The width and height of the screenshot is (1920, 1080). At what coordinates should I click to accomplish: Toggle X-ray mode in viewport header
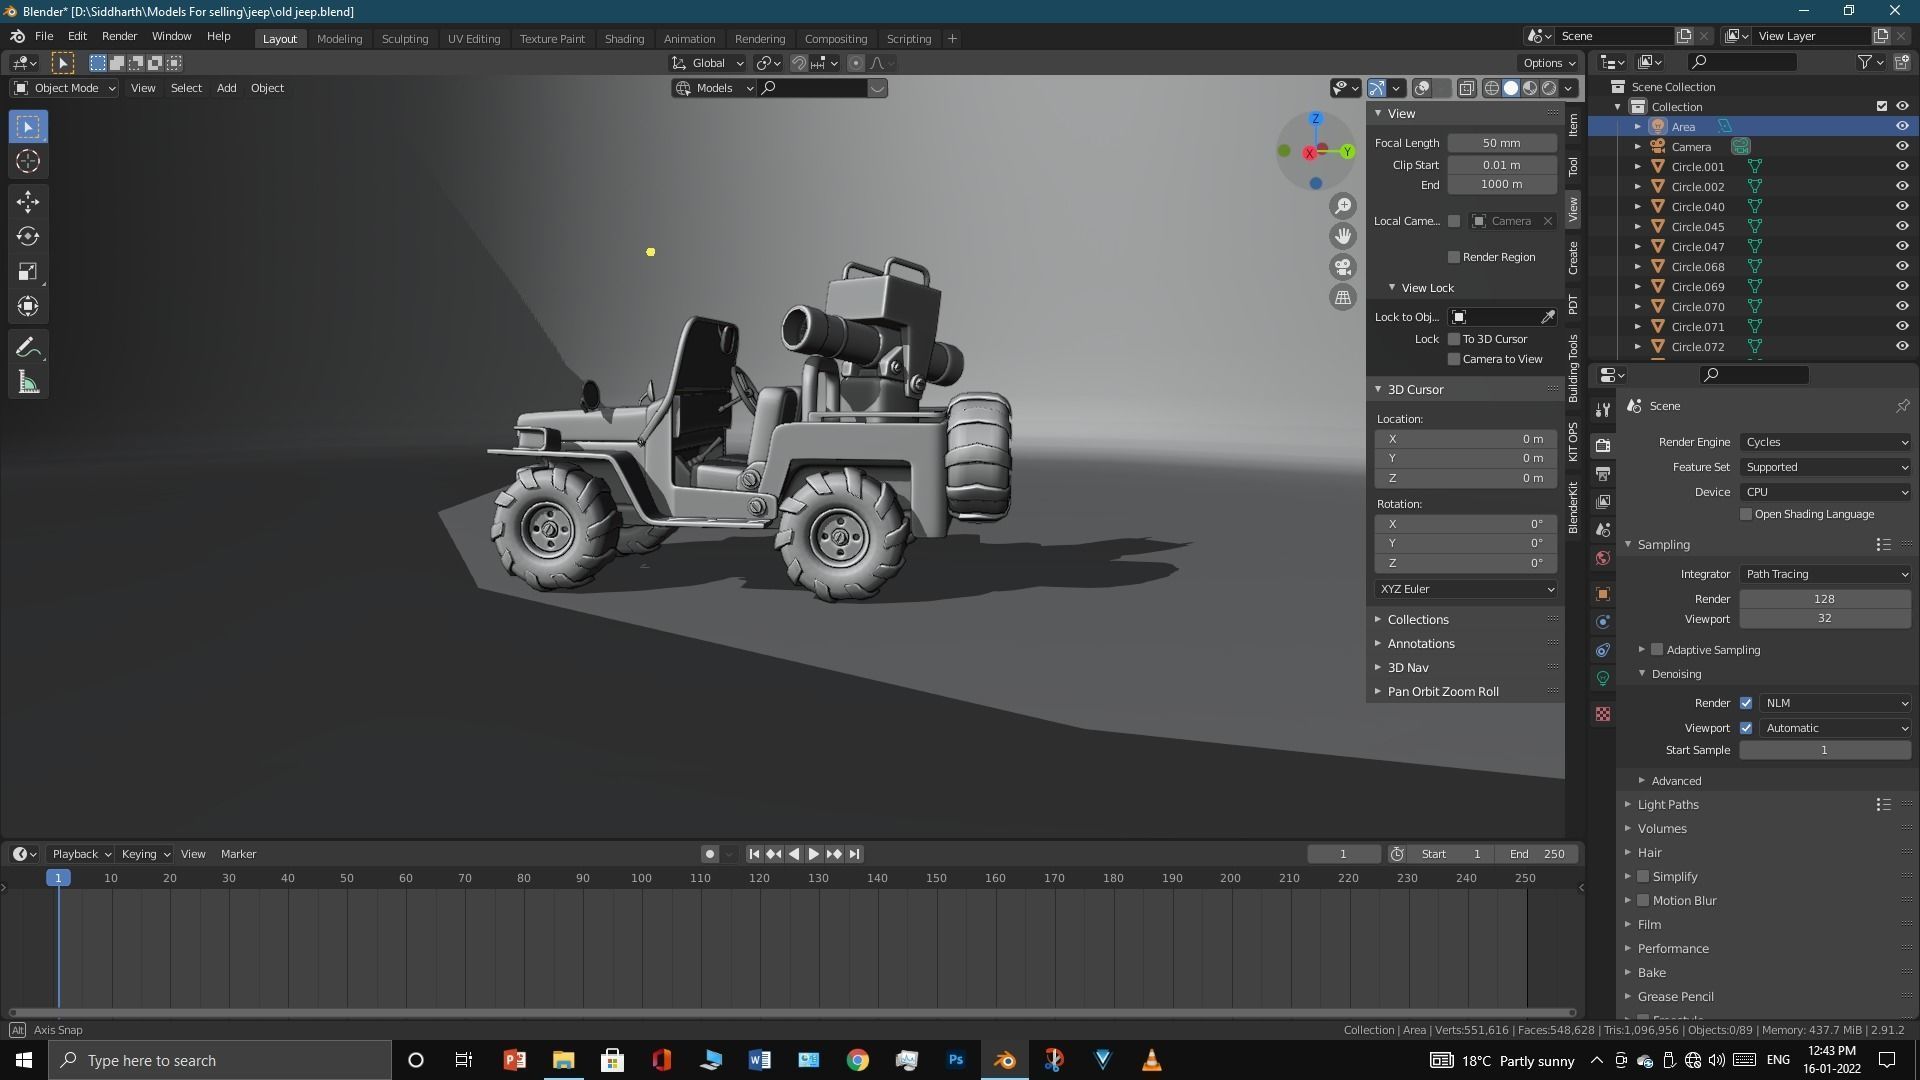1467,88
